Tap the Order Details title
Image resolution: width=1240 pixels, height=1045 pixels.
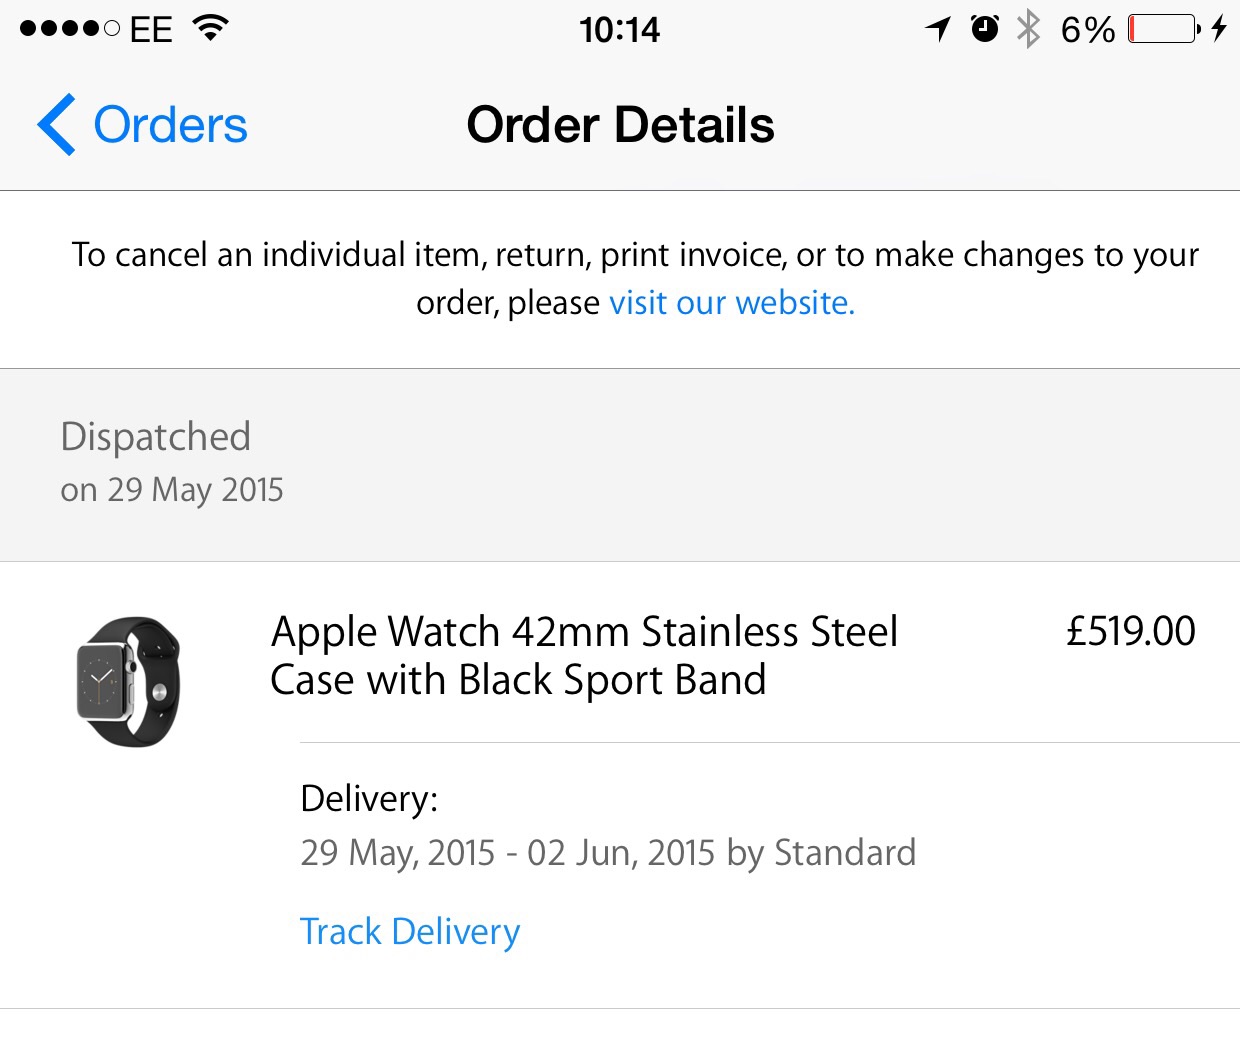point(620,125)
